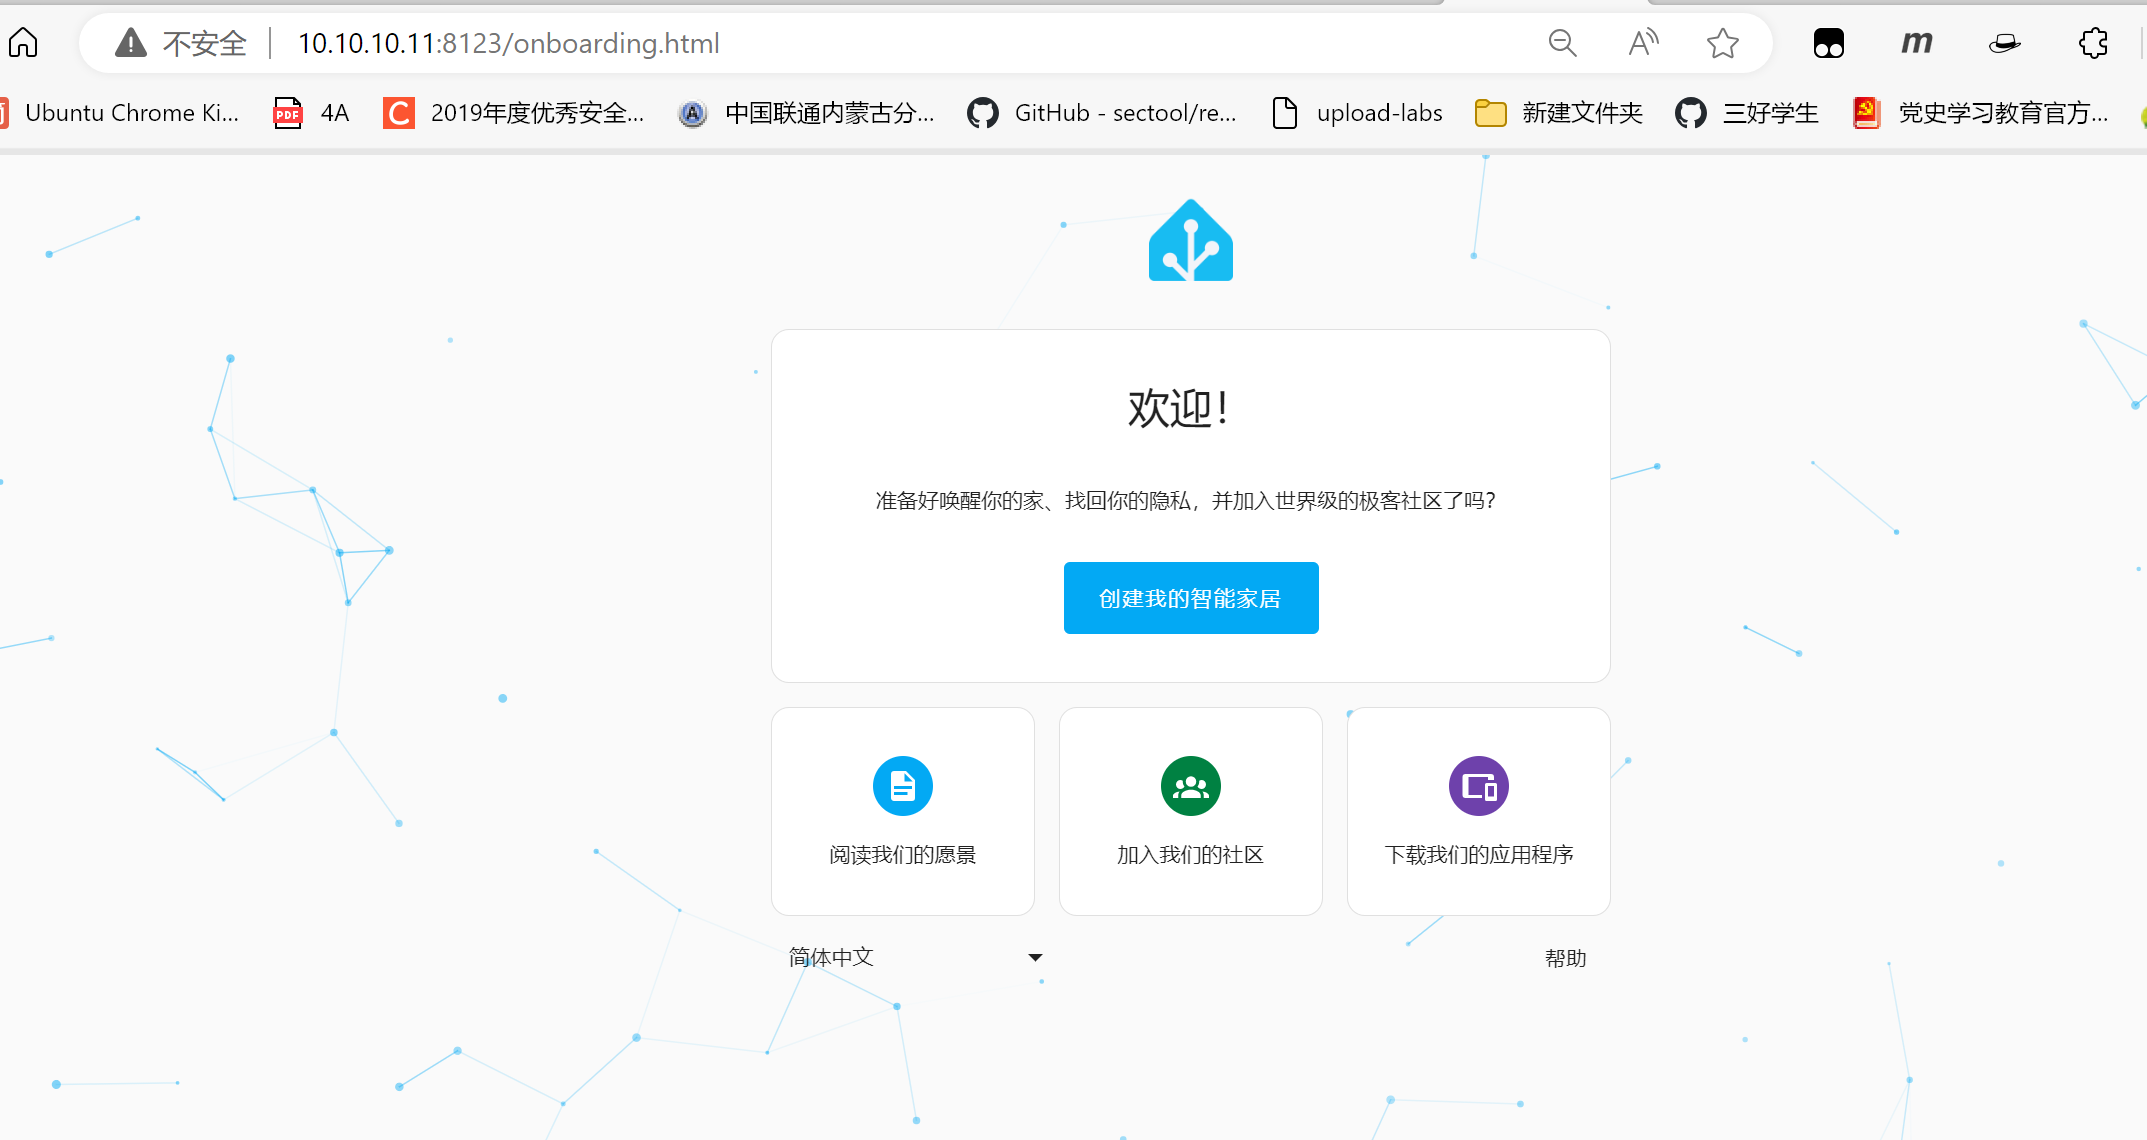
Task: Open the zoom magnifier in address bar
Action: [x=1562, y=43]
